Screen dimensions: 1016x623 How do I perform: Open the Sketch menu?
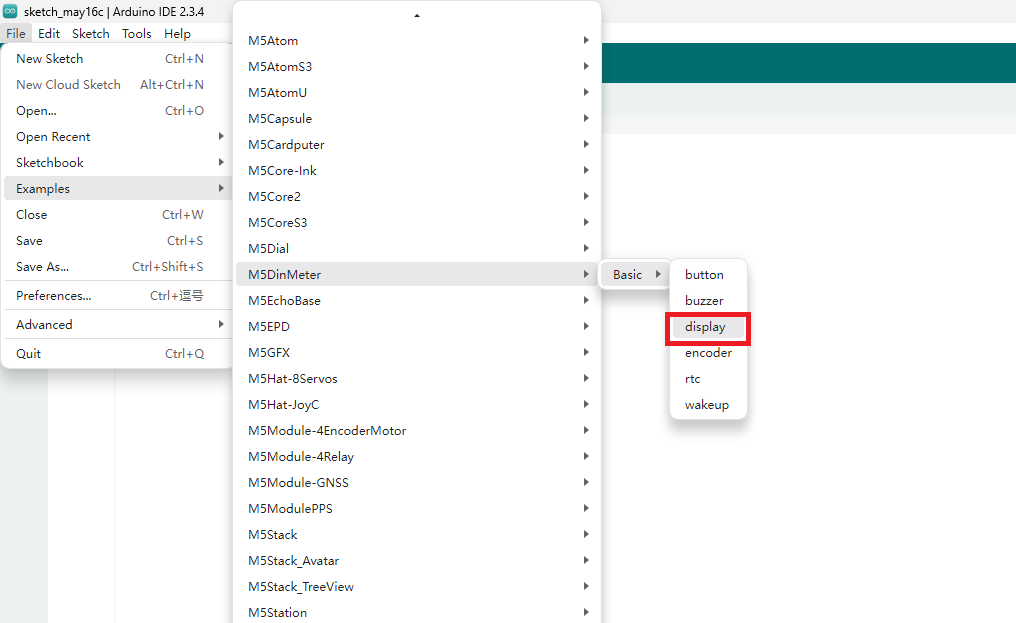pos(91,34)
